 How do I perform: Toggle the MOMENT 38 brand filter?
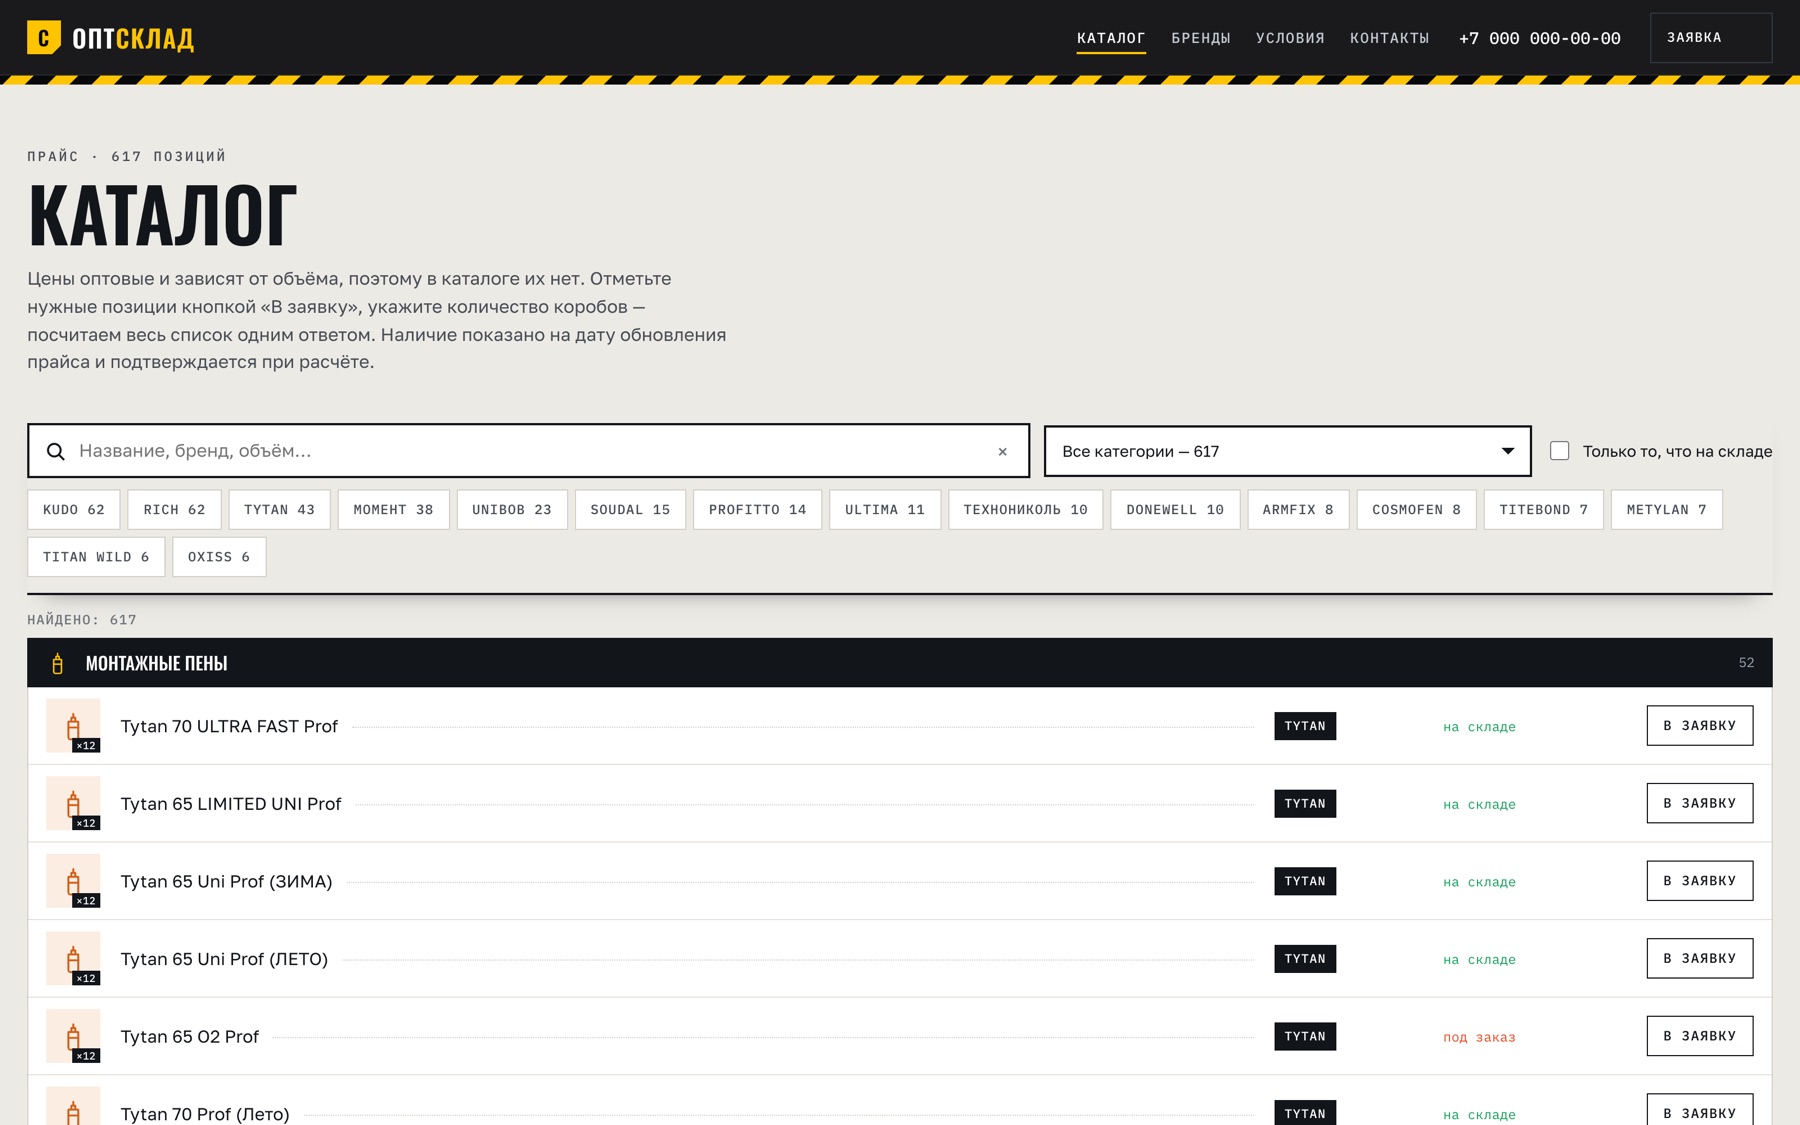[394, 510]
